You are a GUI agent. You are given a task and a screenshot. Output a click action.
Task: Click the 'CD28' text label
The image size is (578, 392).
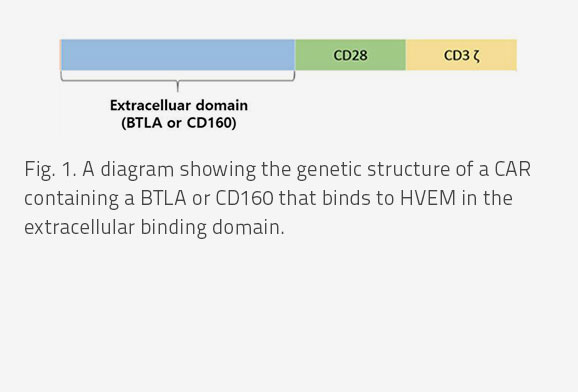click(x=350, y=55)
